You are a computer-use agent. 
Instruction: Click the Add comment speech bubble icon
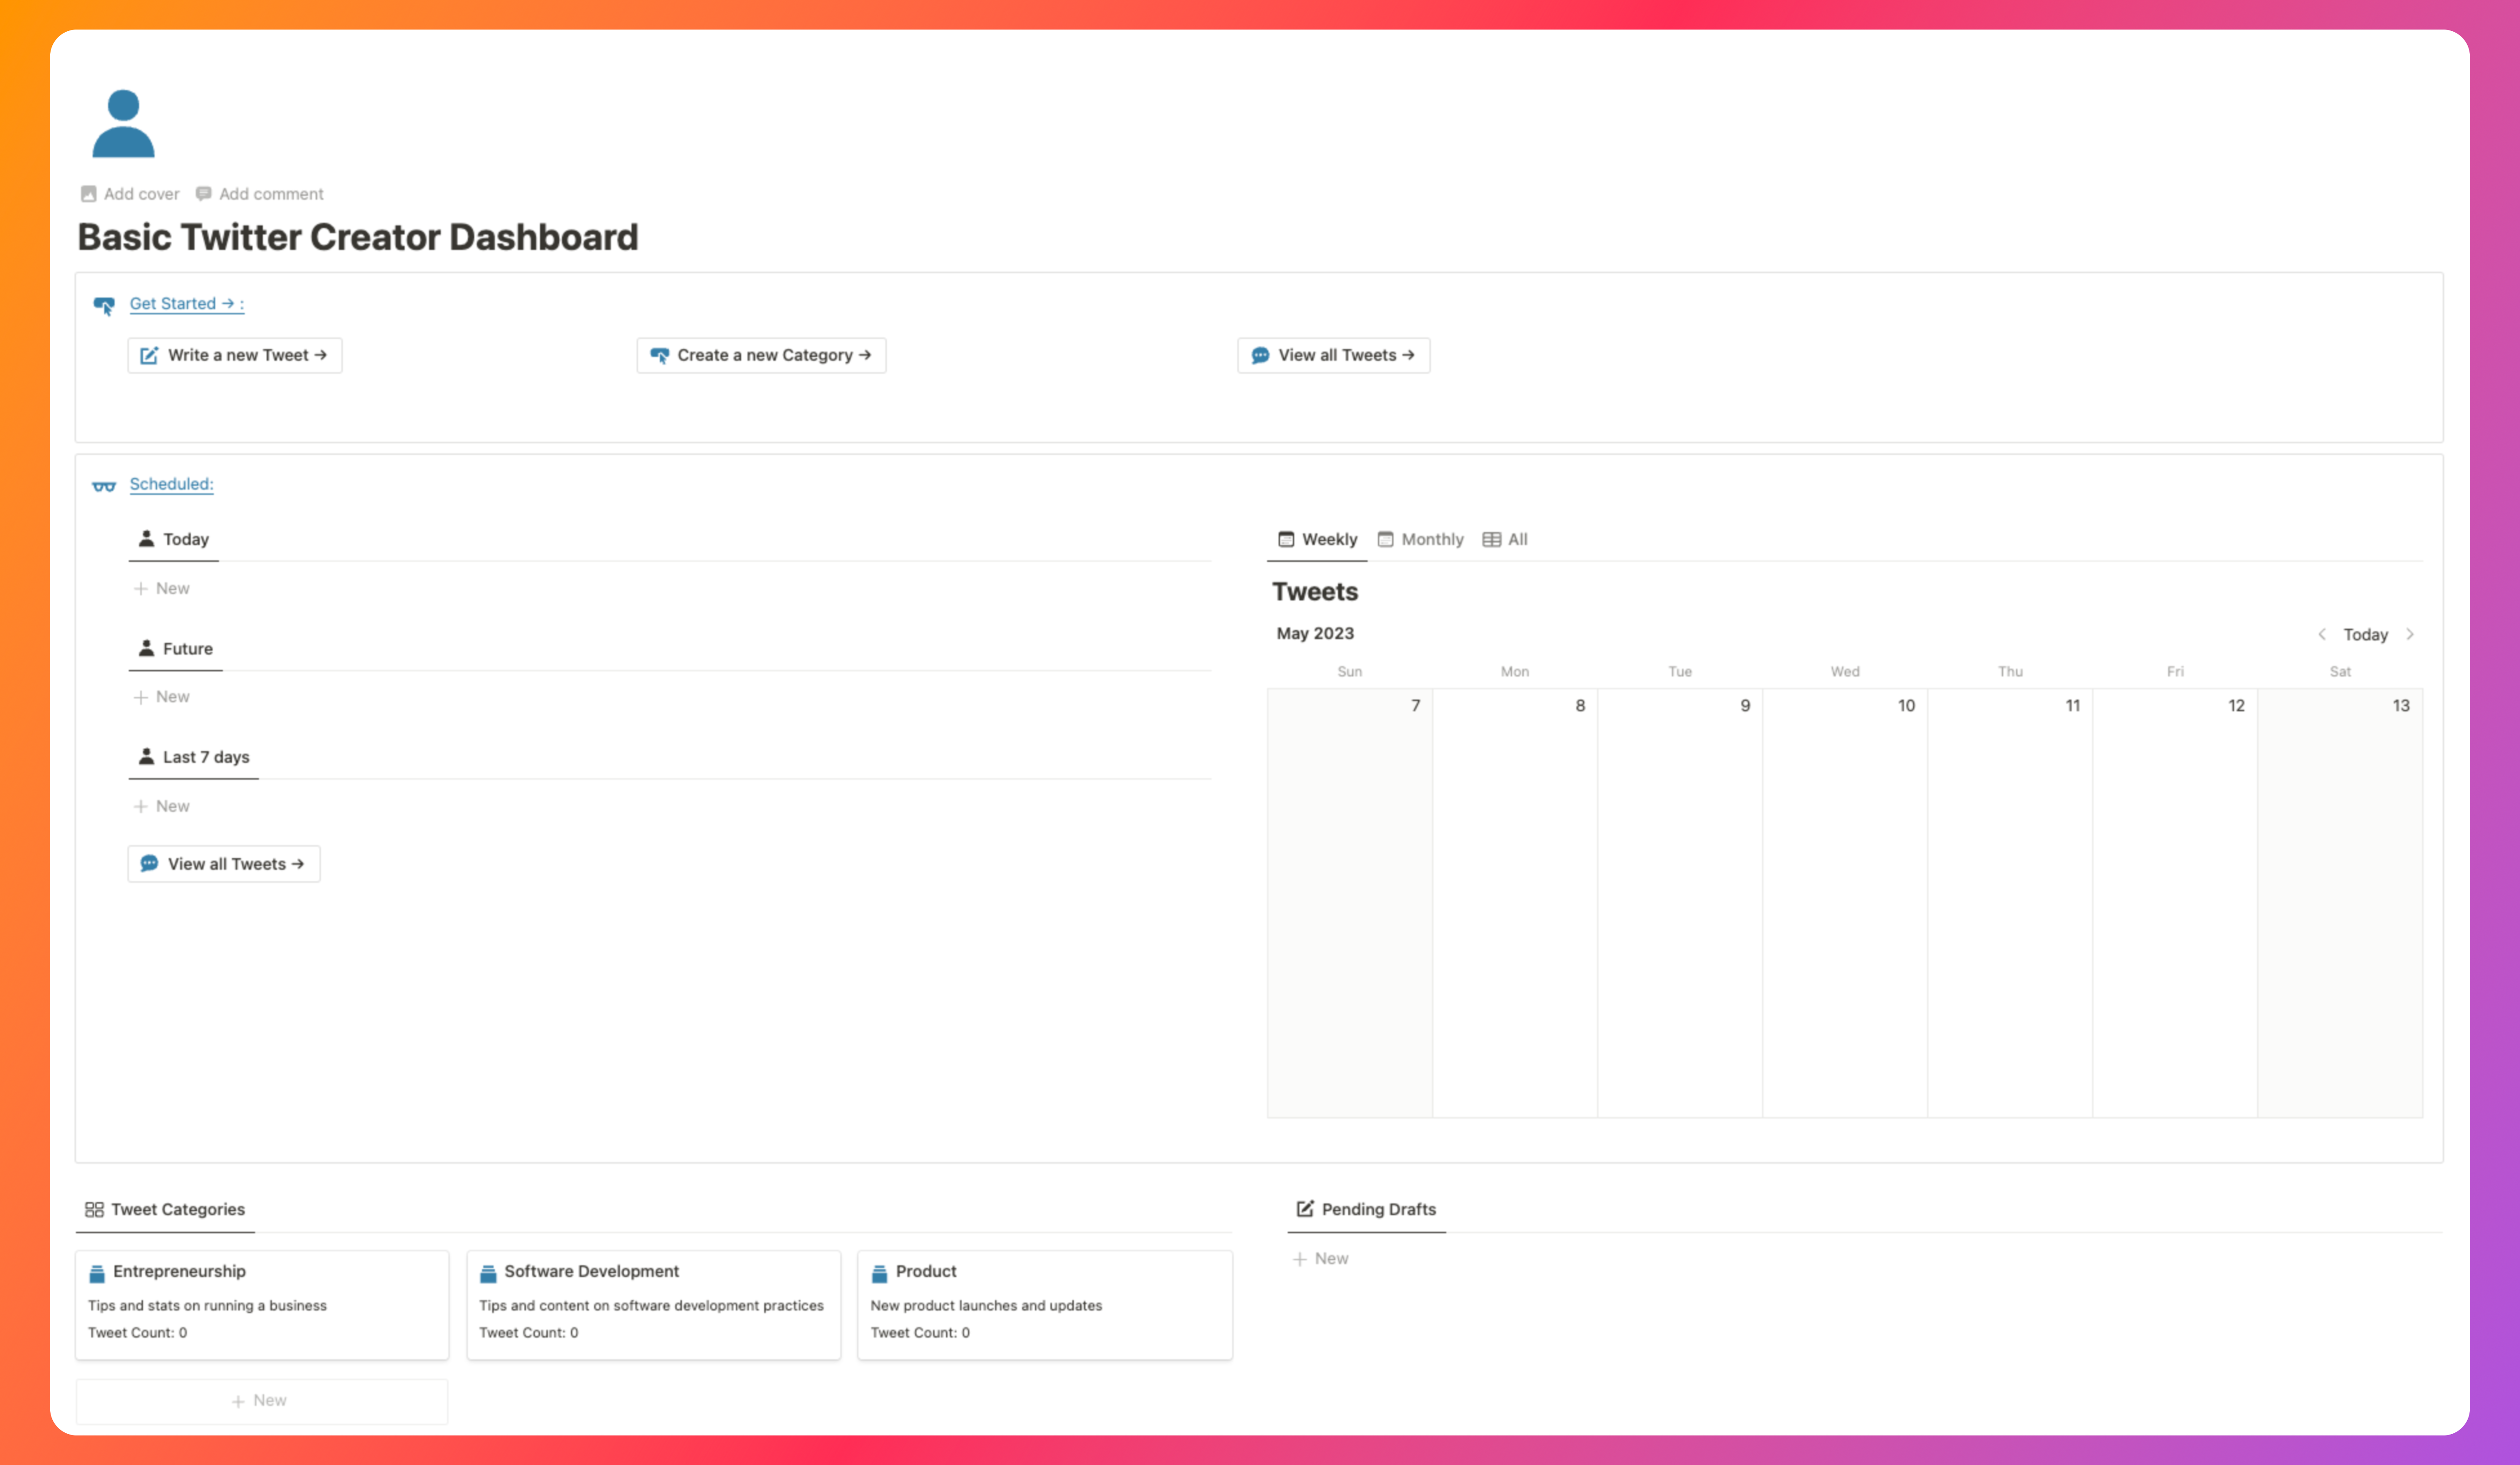point(203,193)
